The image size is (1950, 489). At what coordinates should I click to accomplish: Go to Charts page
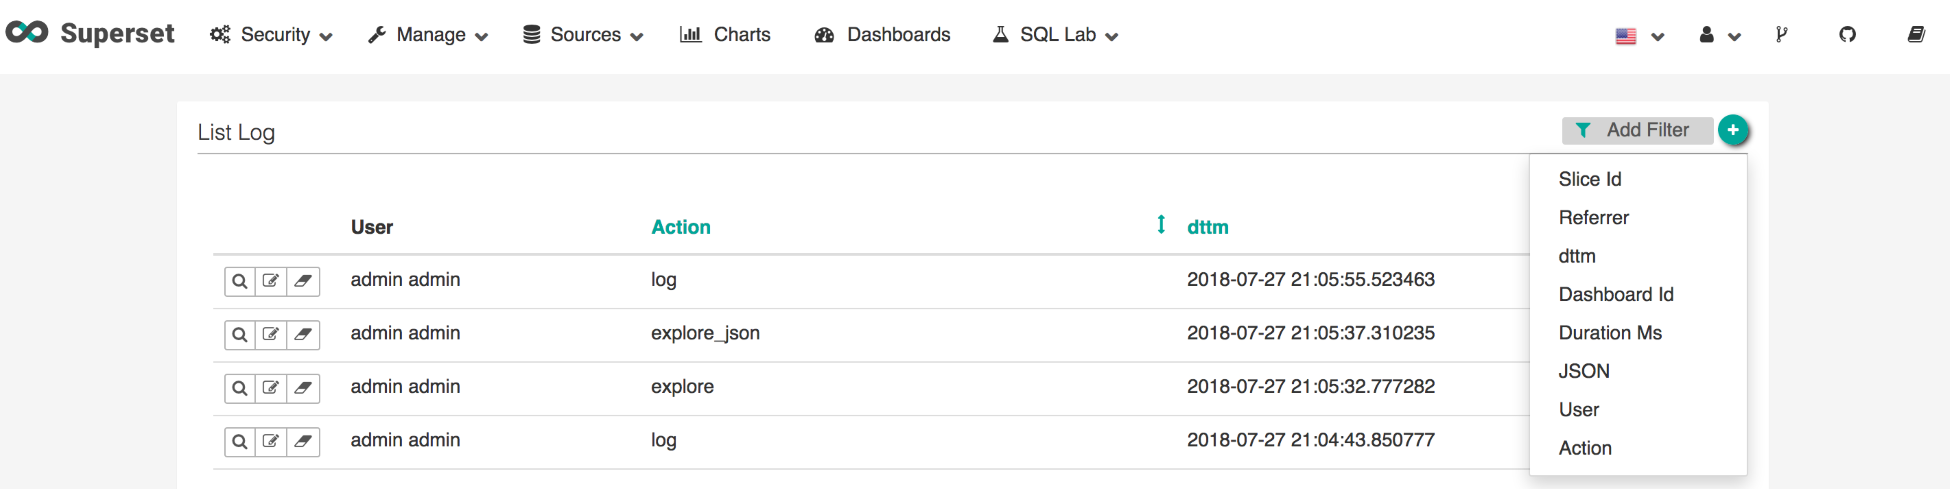click(x=725, y=35)
